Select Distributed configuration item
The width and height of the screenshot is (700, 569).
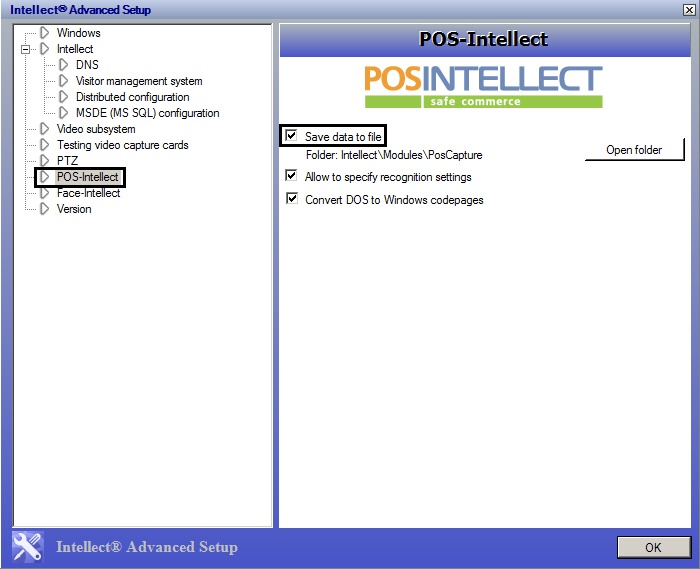point(133,97)
